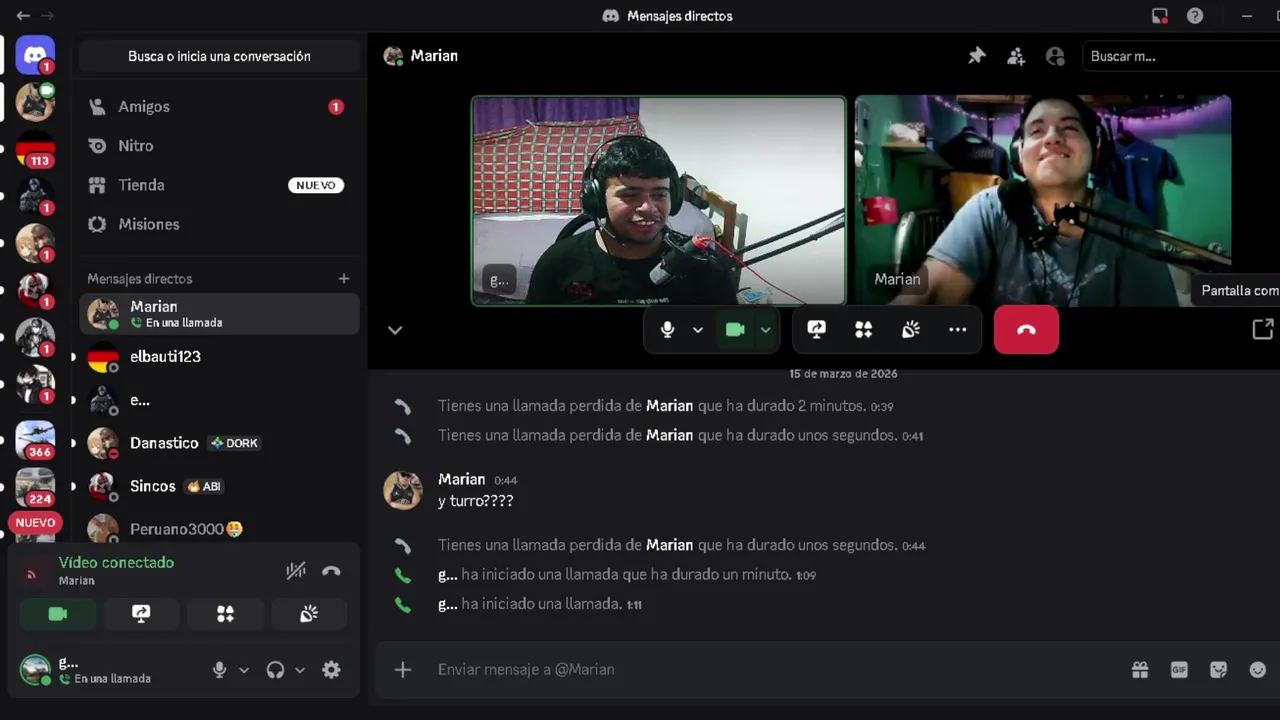
Task: Select Marian direct message
Action: (219, 314)
